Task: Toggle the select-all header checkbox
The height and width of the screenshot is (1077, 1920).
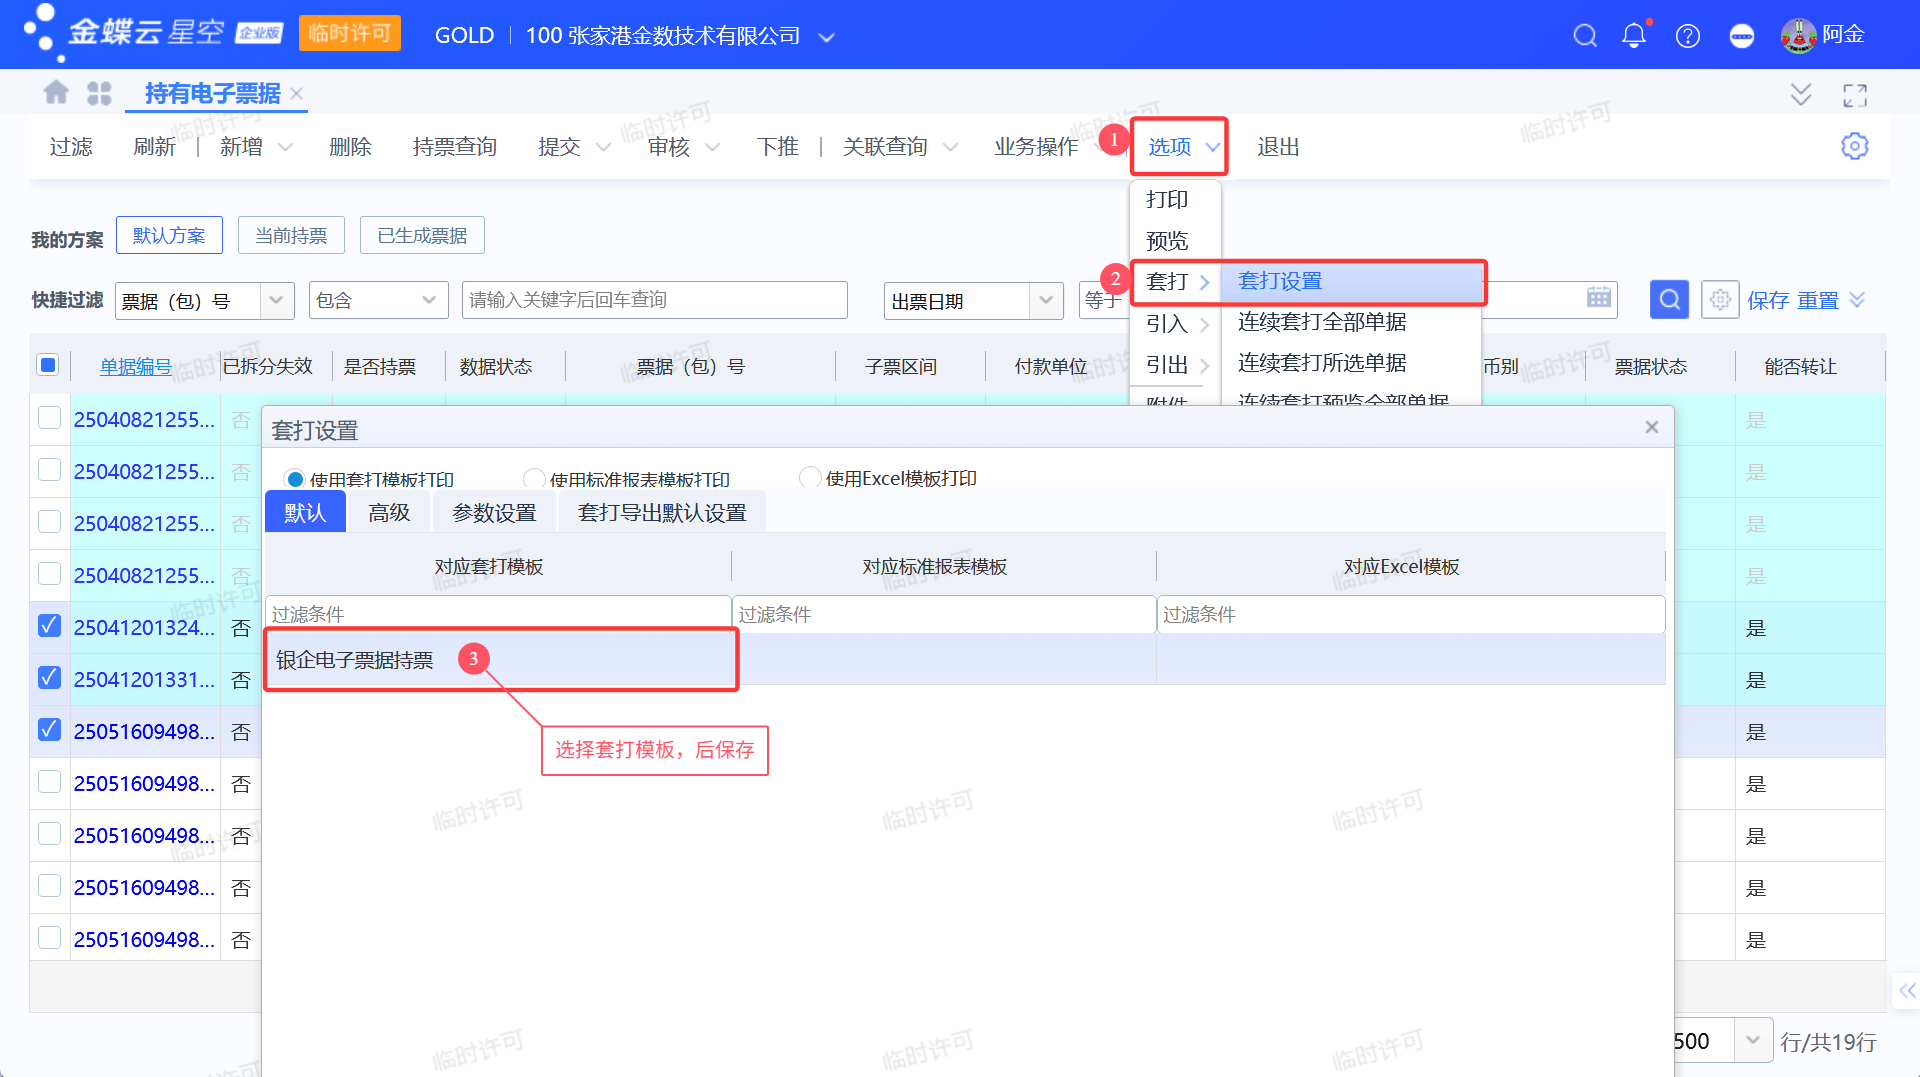Action: (x=48, y=365)
